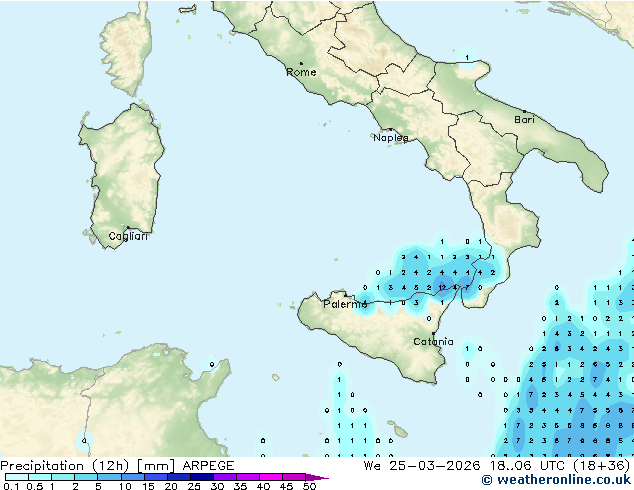Image resolution: width=634 pixels, height=490 pixels.
Task: Click the above-50 mm legend arrow tip
Action: pyautogui.click(x=317, y=477)
